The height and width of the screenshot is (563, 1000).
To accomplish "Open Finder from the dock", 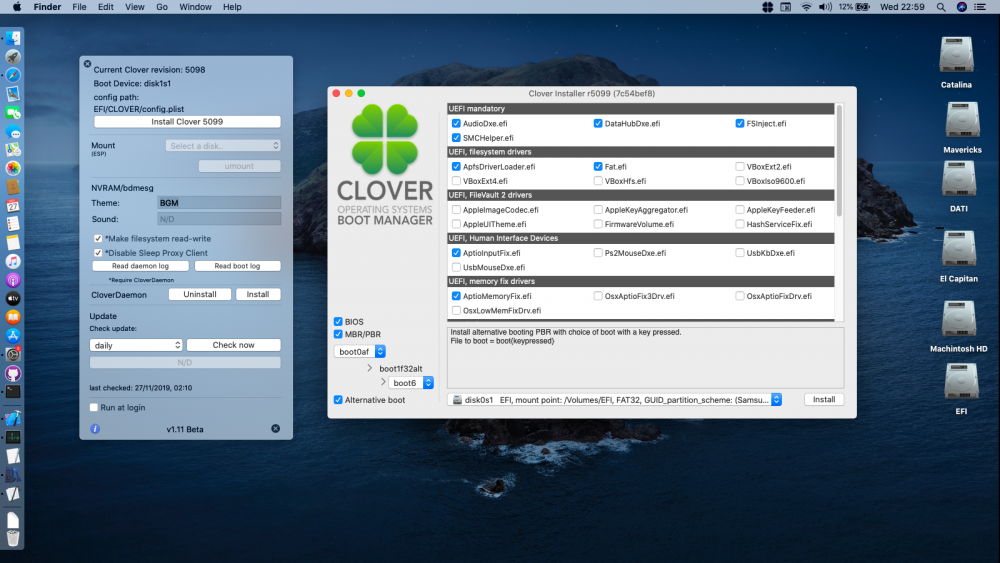I will point(13,38).
